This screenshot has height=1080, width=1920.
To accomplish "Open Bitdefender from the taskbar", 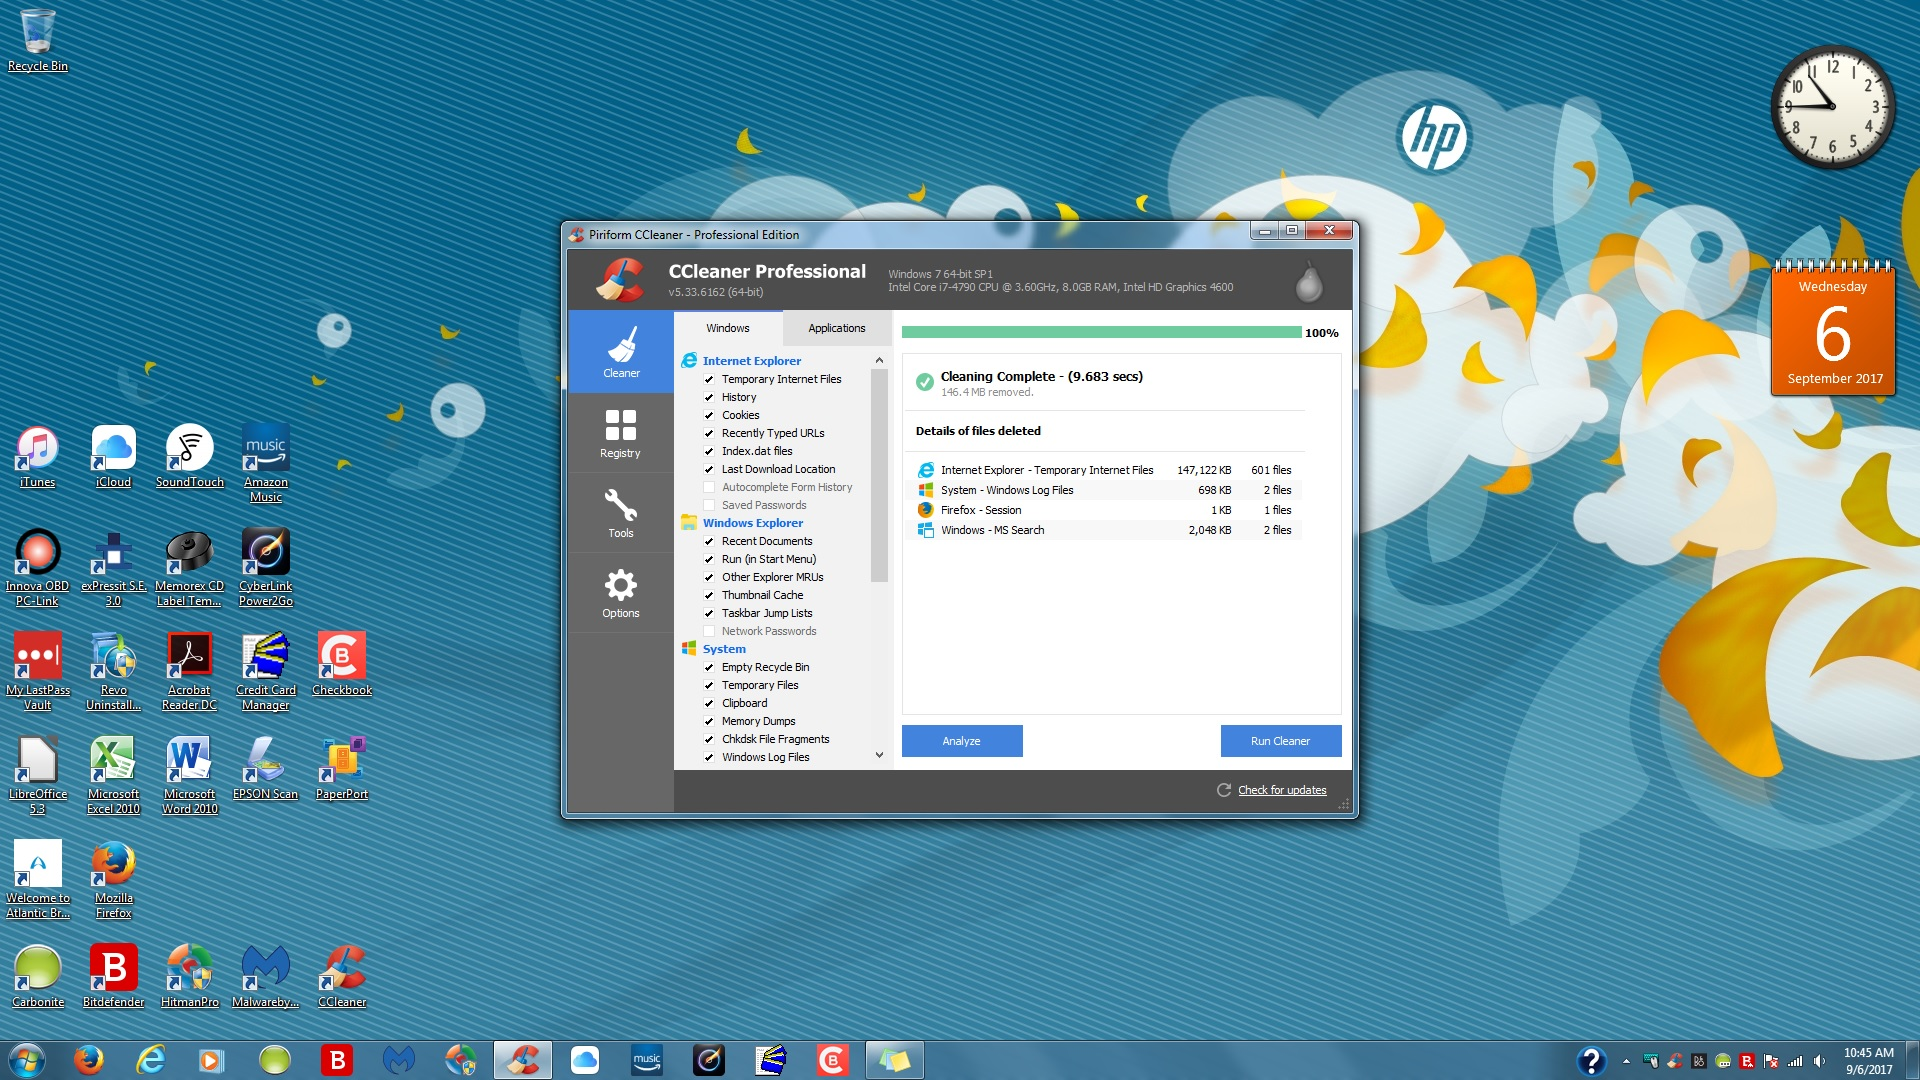I will (337, 1060).
